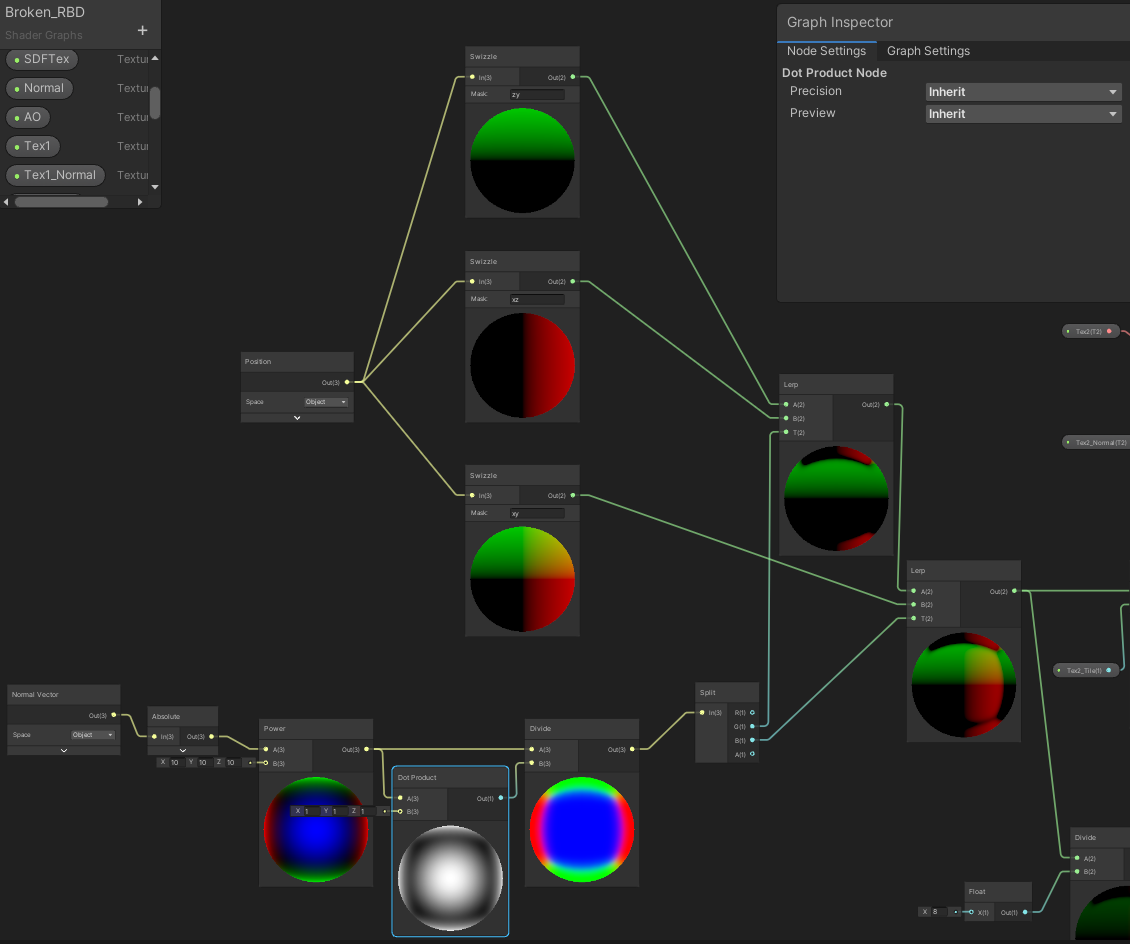Viewport: 1130px width, 944px height.
Task: Select the Tex2_Tile property node
Action: point(1085,670)
